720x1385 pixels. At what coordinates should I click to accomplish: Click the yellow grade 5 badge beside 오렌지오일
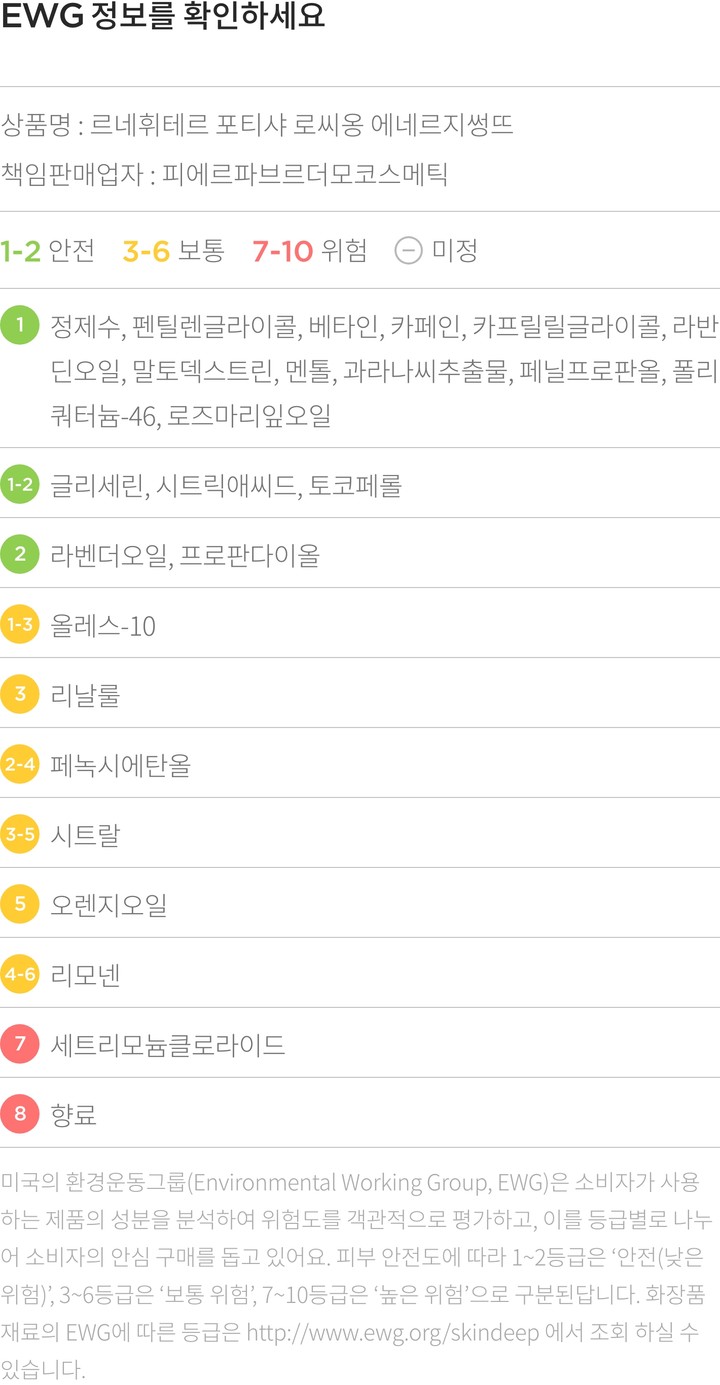coord(20,905)
